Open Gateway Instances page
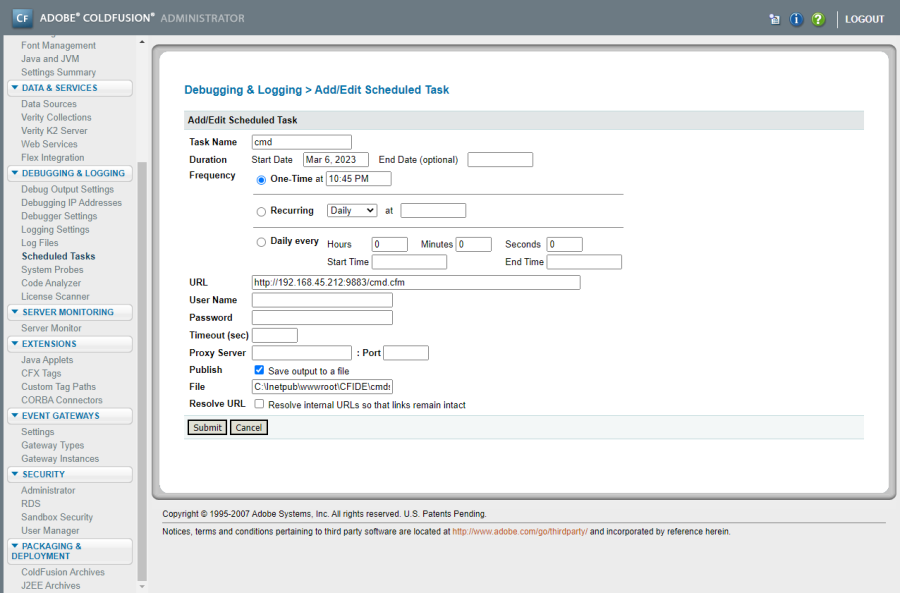 click(x=60, y=459)
